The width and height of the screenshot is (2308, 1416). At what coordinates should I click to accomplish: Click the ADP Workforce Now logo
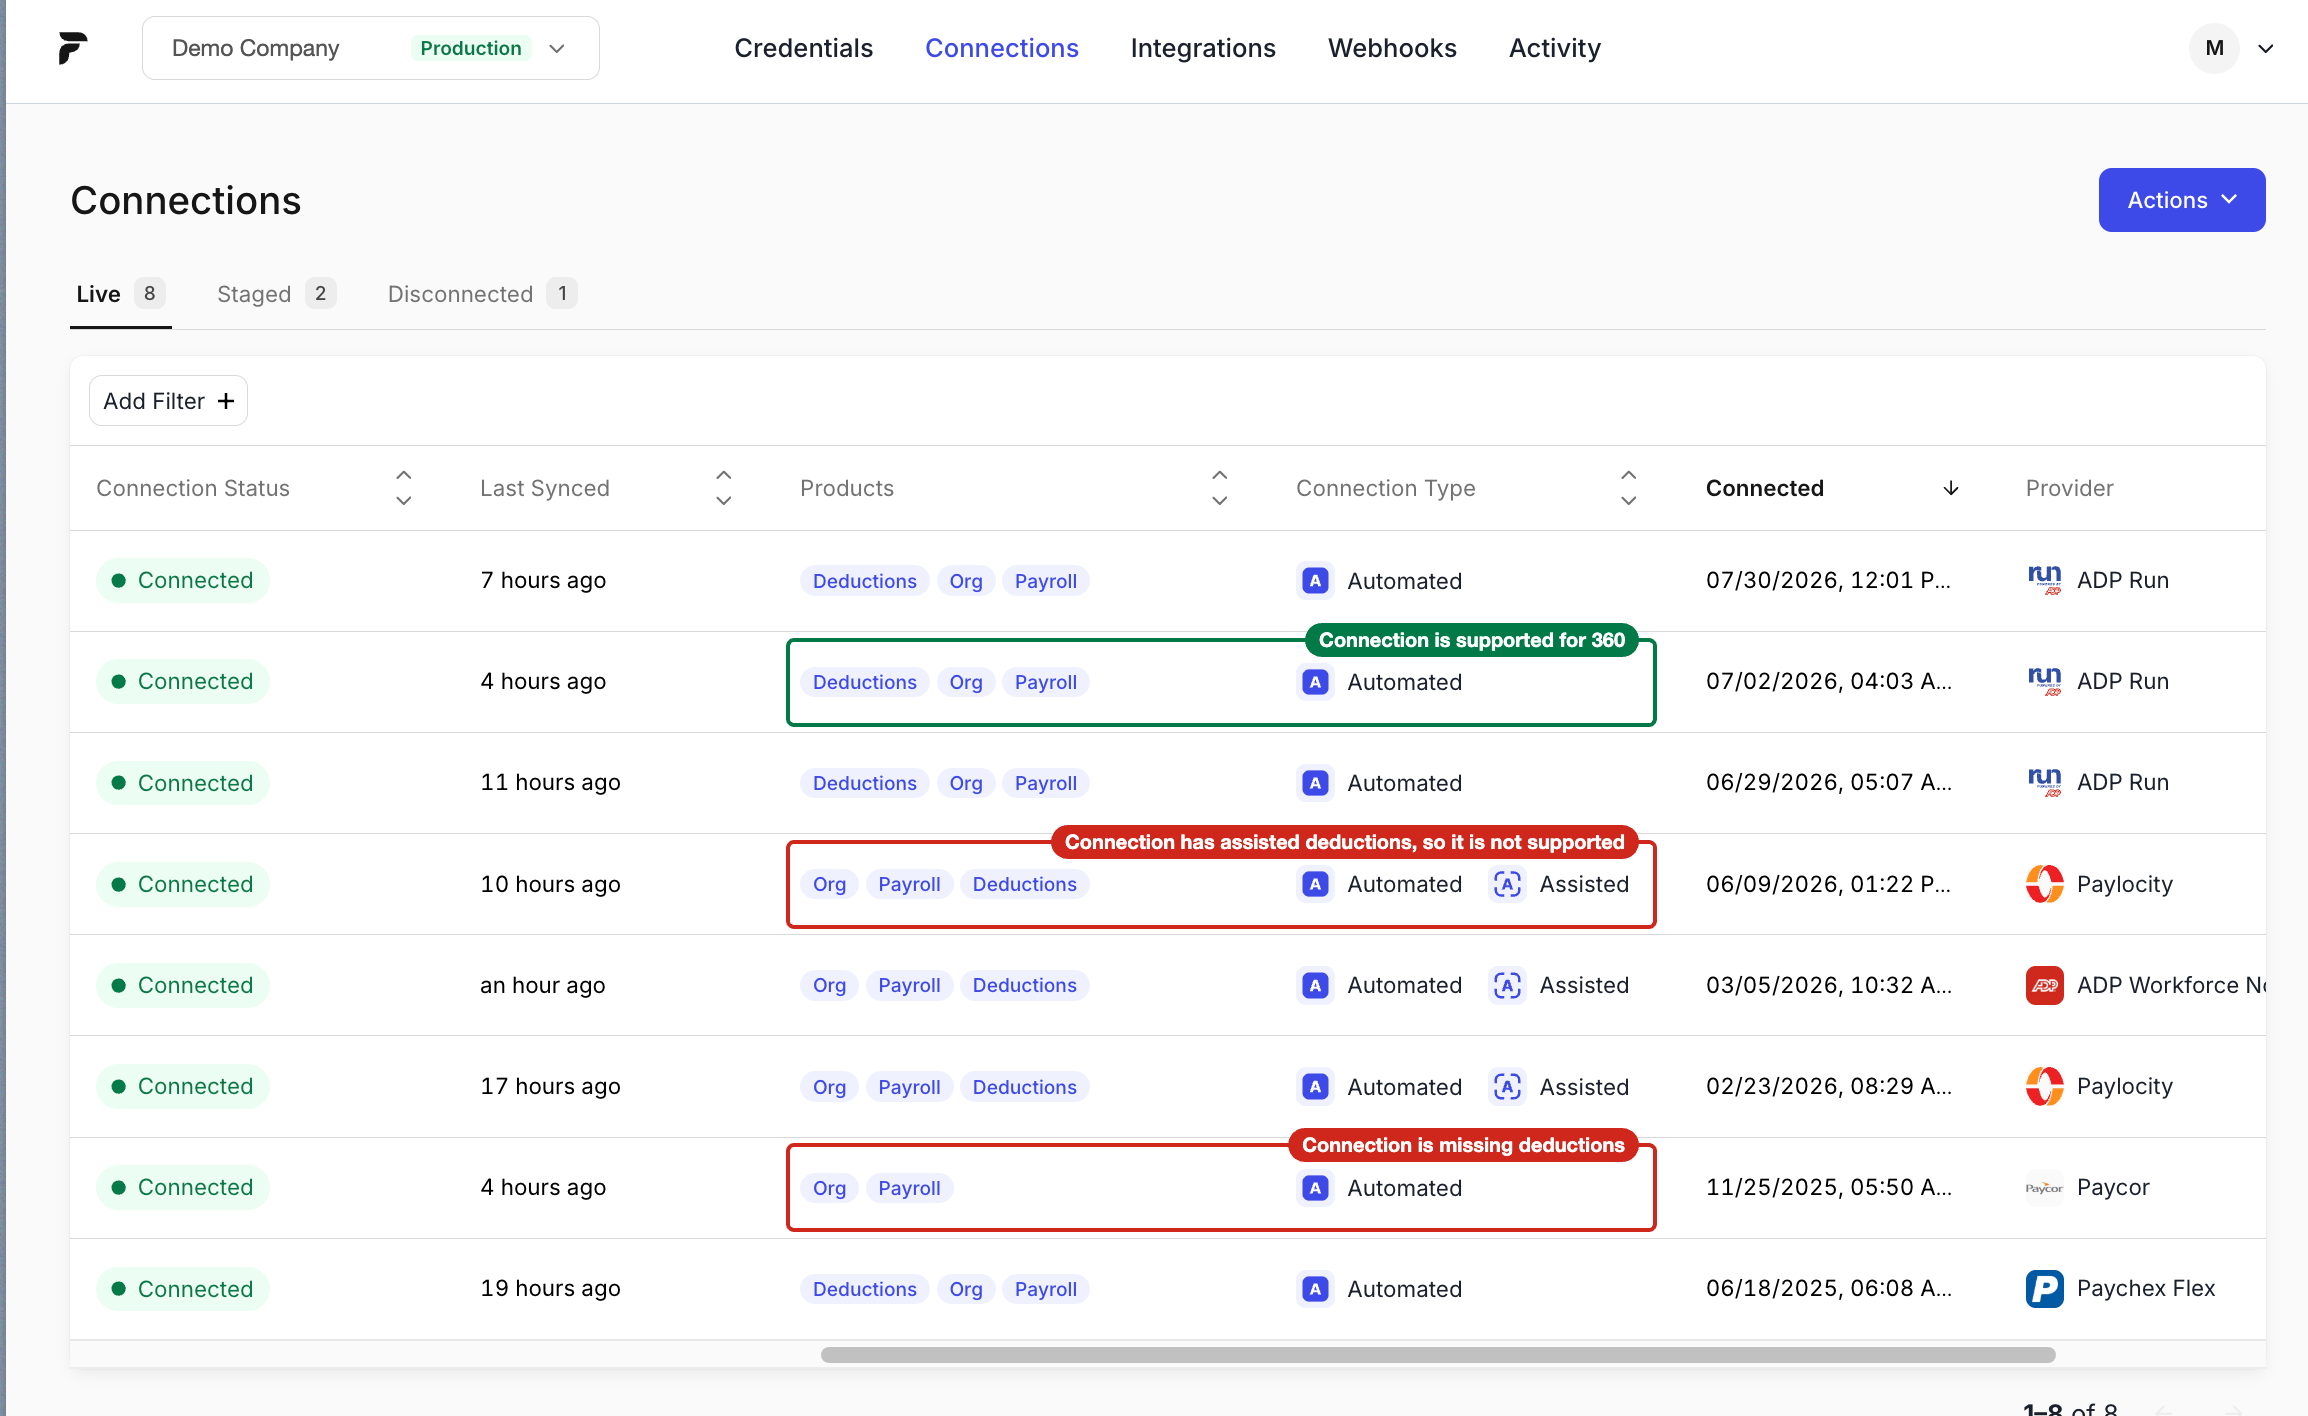point(2045,985)
